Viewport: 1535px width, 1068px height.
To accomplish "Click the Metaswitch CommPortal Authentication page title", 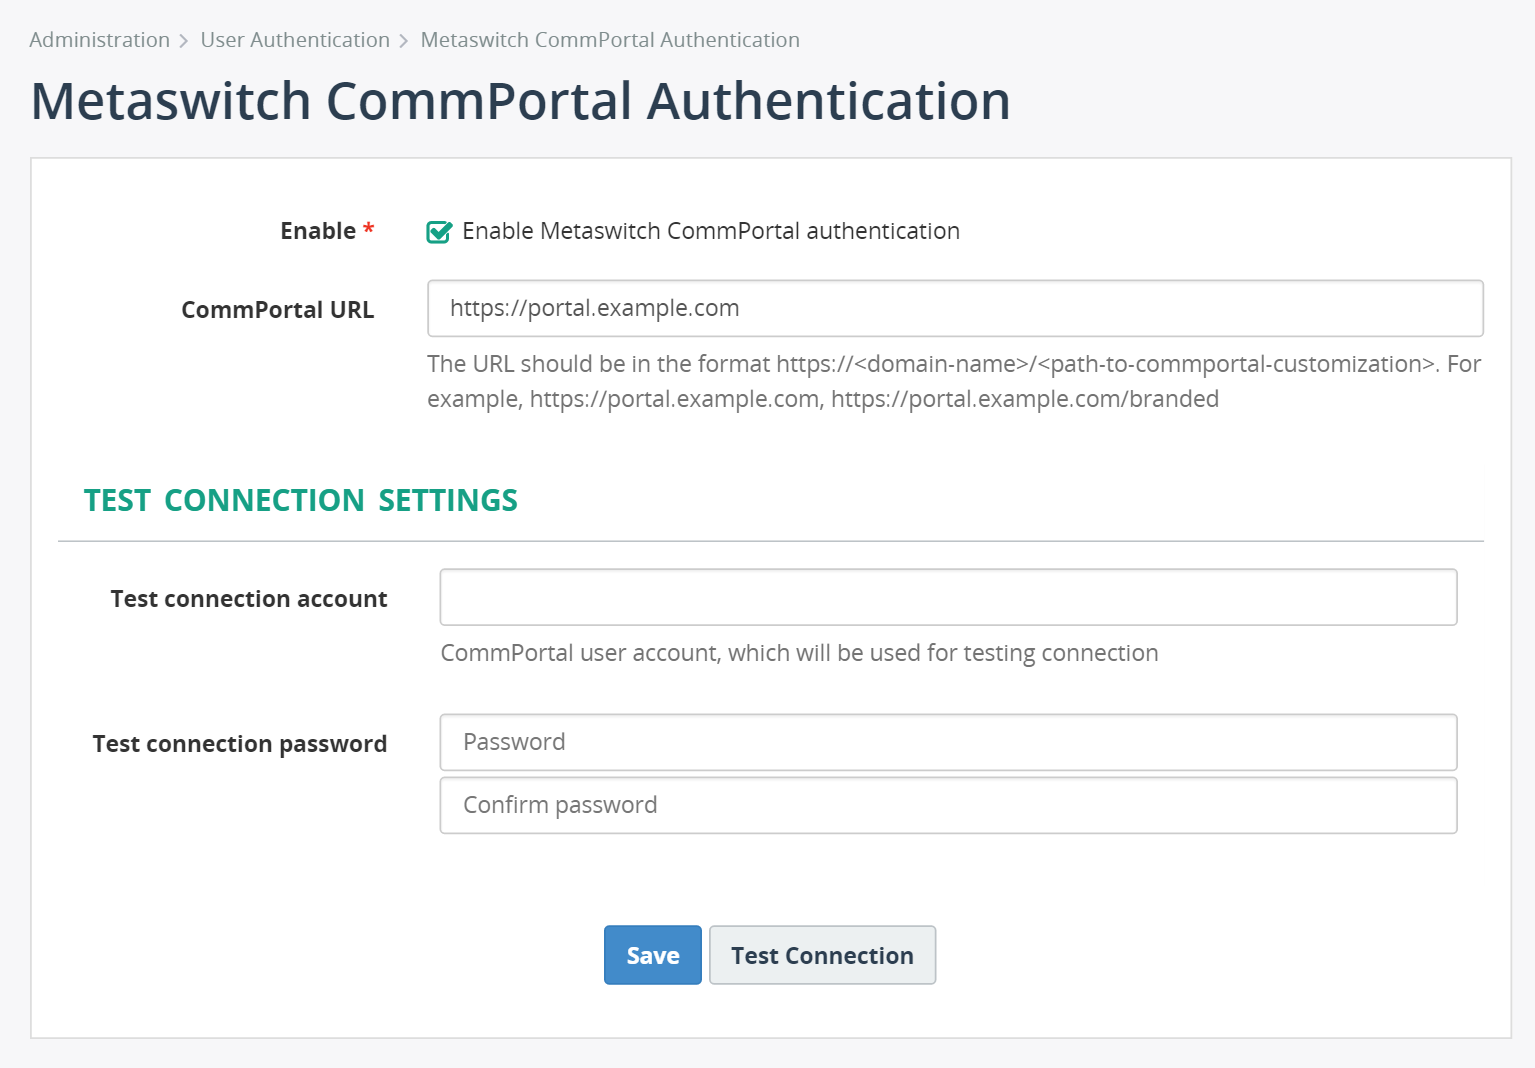I will coord(521,101).
